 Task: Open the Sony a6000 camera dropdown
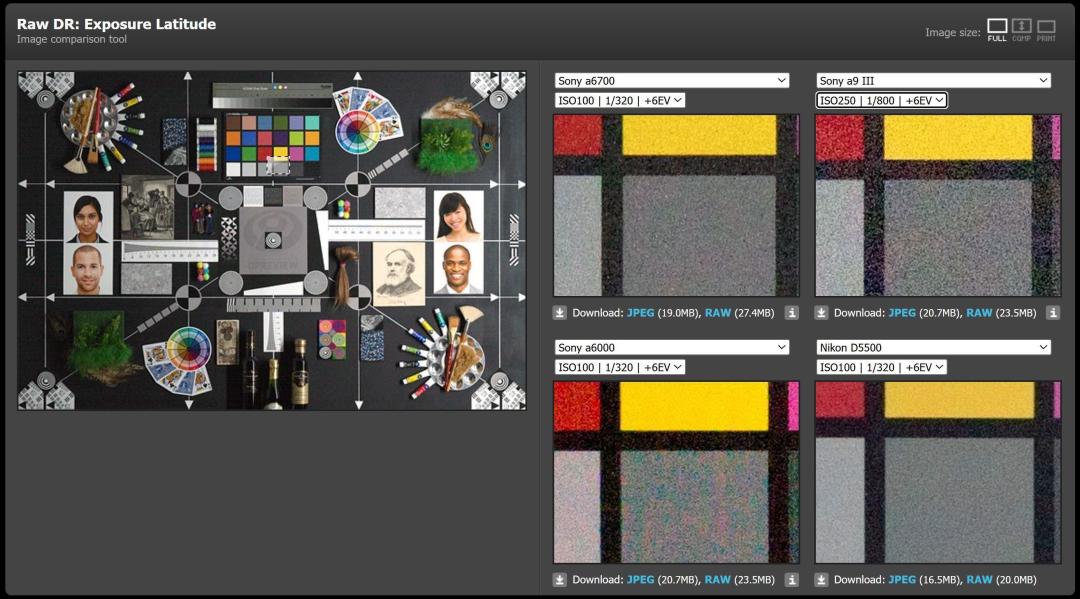pyautogui.click(x=672, y=348)
